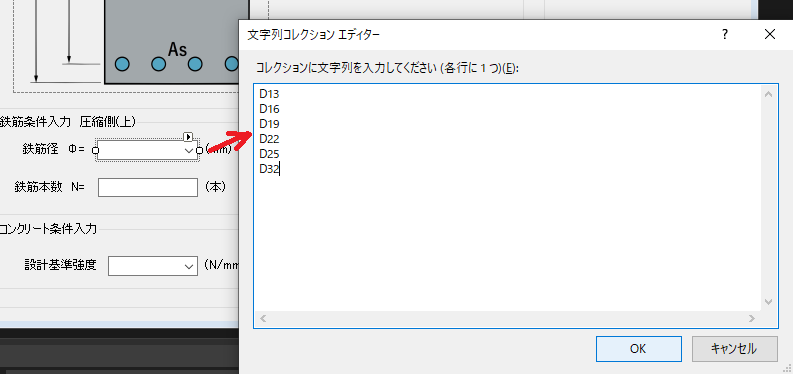Click the 鉄筋条件入力 圧縮側(上) group label
This screenshot has height=374, width=793.
pyautogui.click(x=68, y=121)
